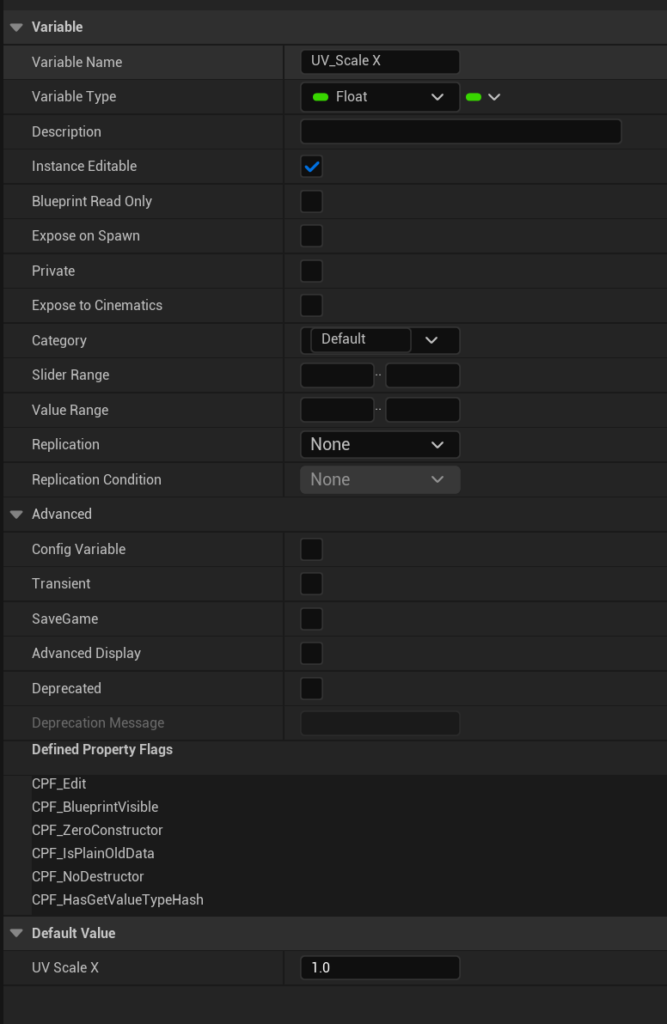Enable Expose to Cinematics
Image resolution: width=667 pixels, height=1024 pixels.
(x=312, y=306)
